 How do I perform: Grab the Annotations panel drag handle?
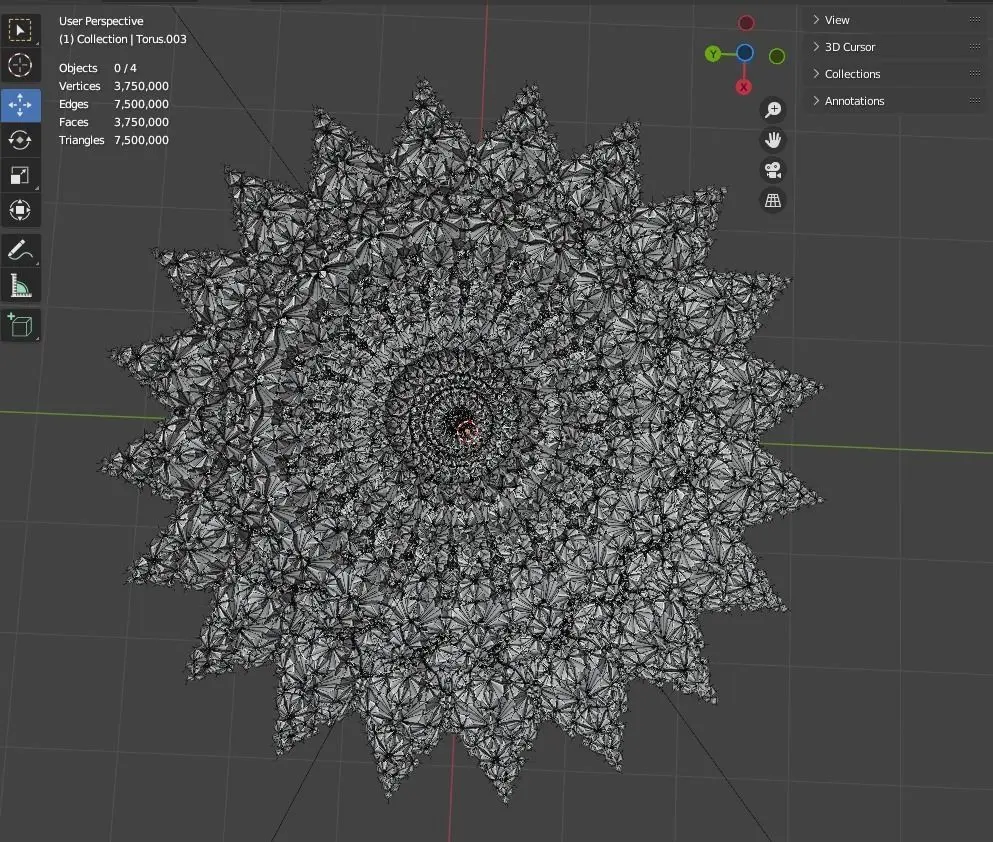pyautogui.click(x=975, y=101)
